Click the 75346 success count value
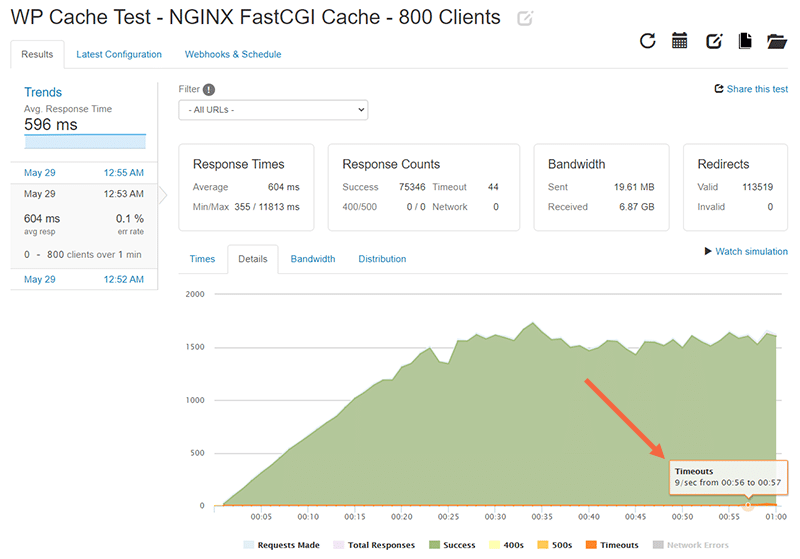This screenshot has width=800, height=559. (412, 187)
